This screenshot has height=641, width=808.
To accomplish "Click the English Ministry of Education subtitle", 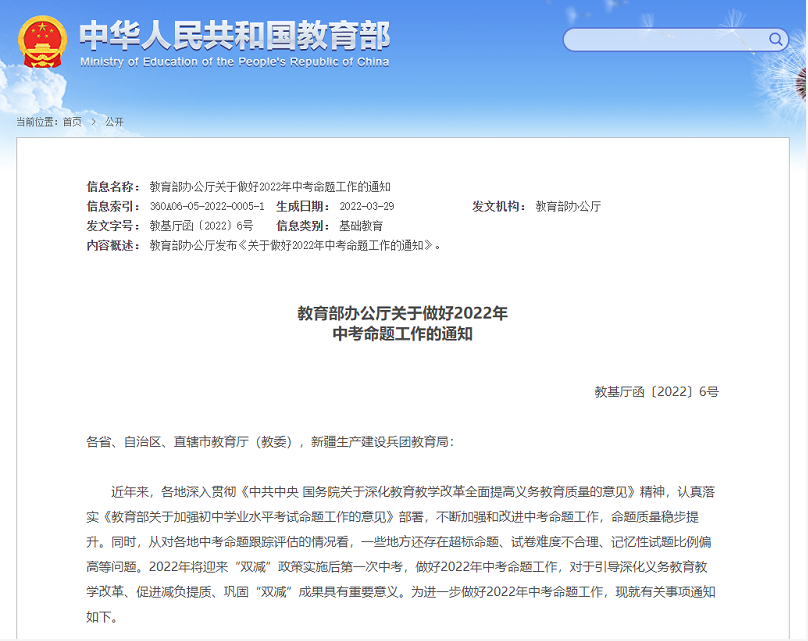I will 234,62.
